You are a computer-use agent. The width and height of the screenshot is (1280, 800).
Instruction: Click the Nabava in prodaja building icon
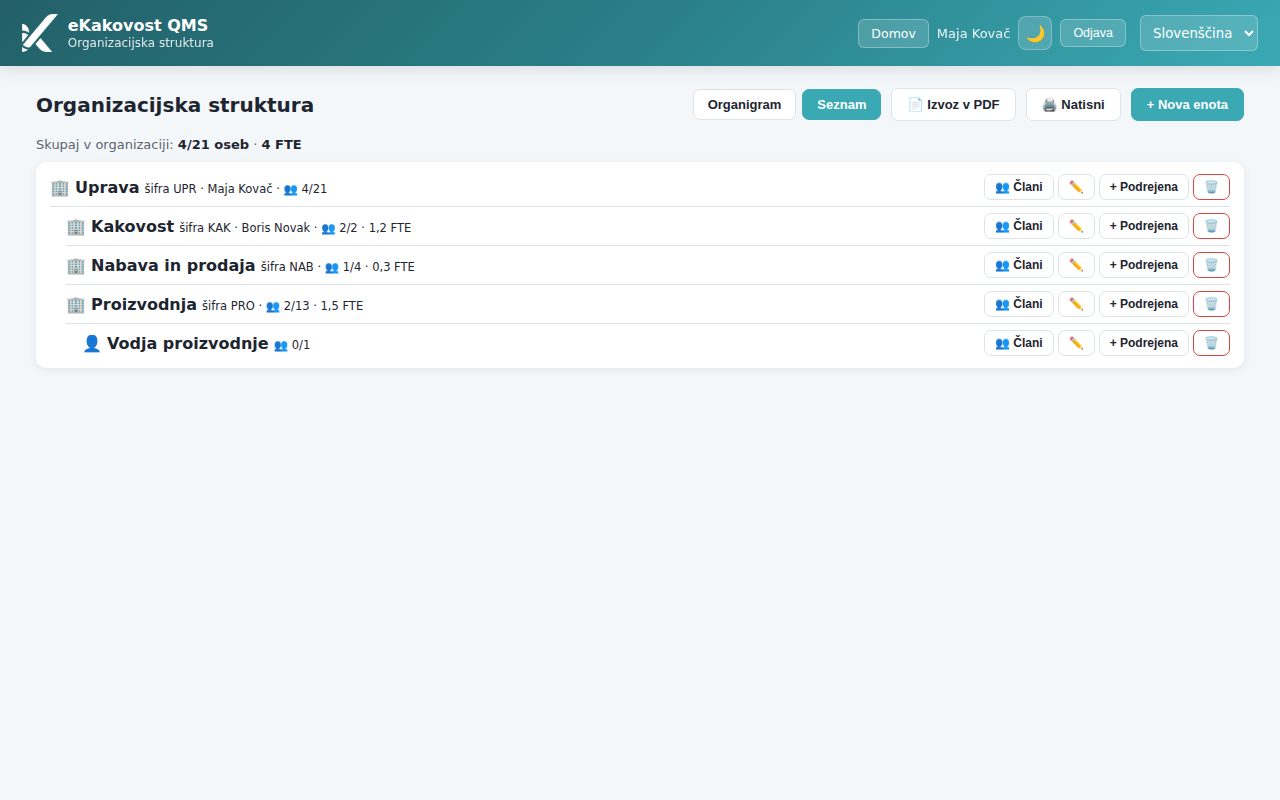pyautogui.click(x=76, y=265)
